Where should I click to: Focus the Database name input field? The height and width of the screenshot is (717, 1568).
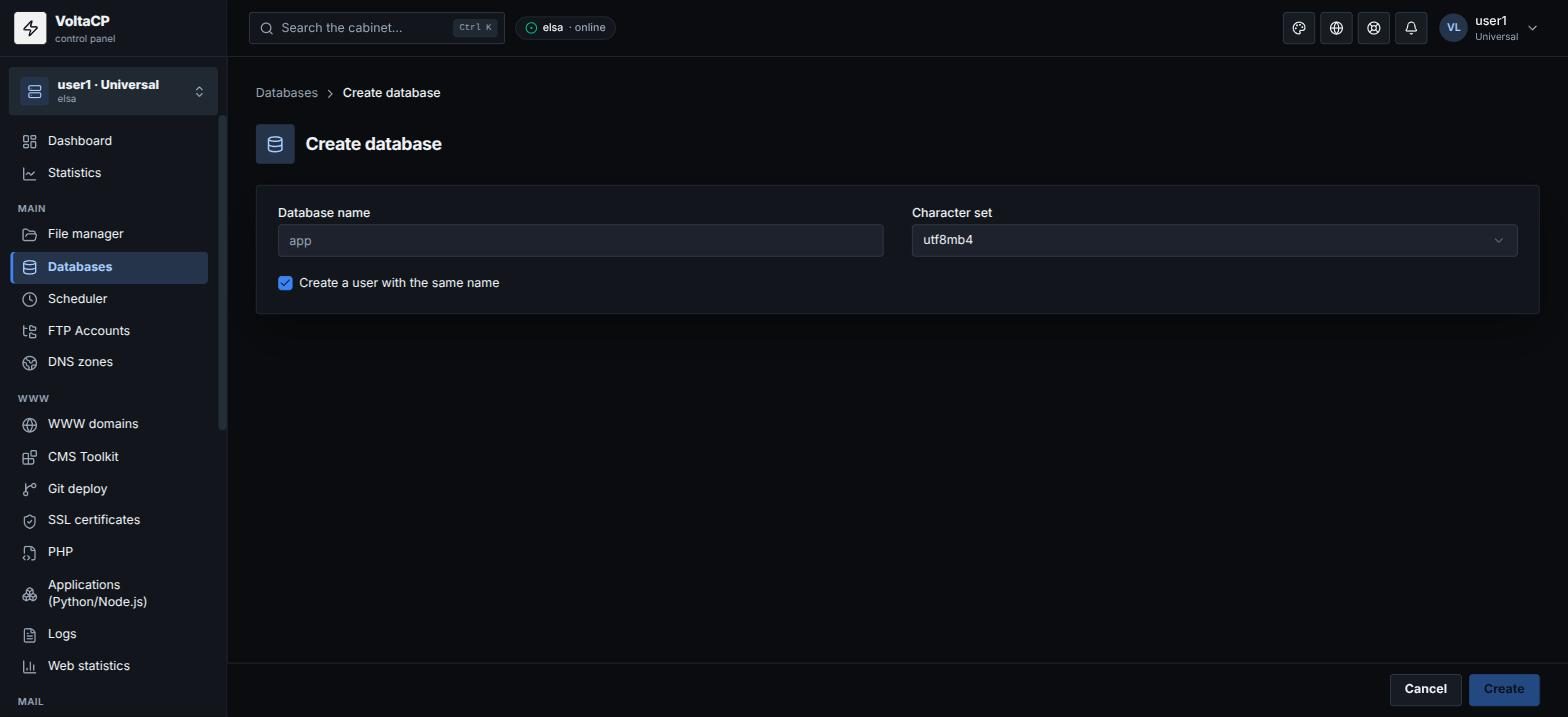tap(580, 240)
